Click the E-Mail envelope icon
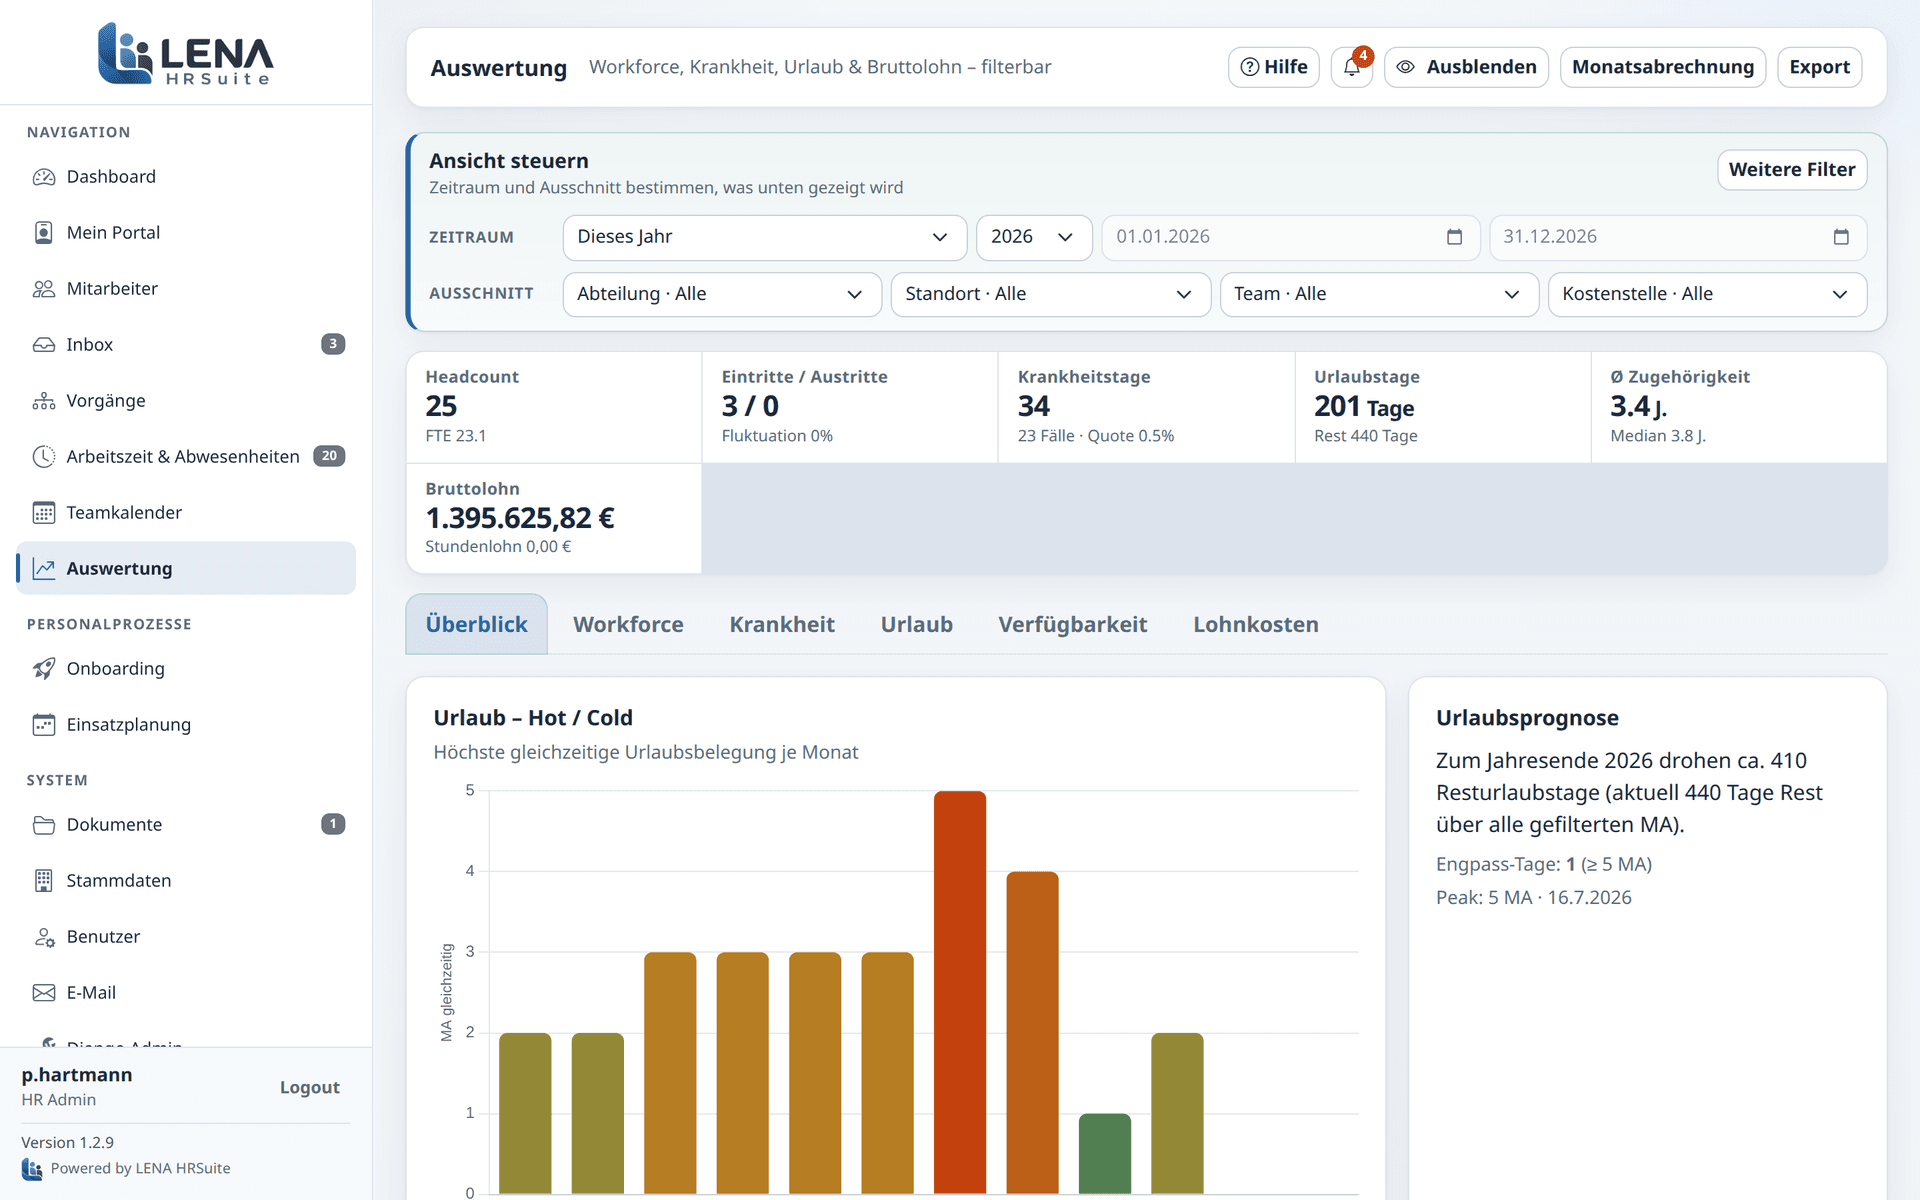 click(x=44, y=993)
